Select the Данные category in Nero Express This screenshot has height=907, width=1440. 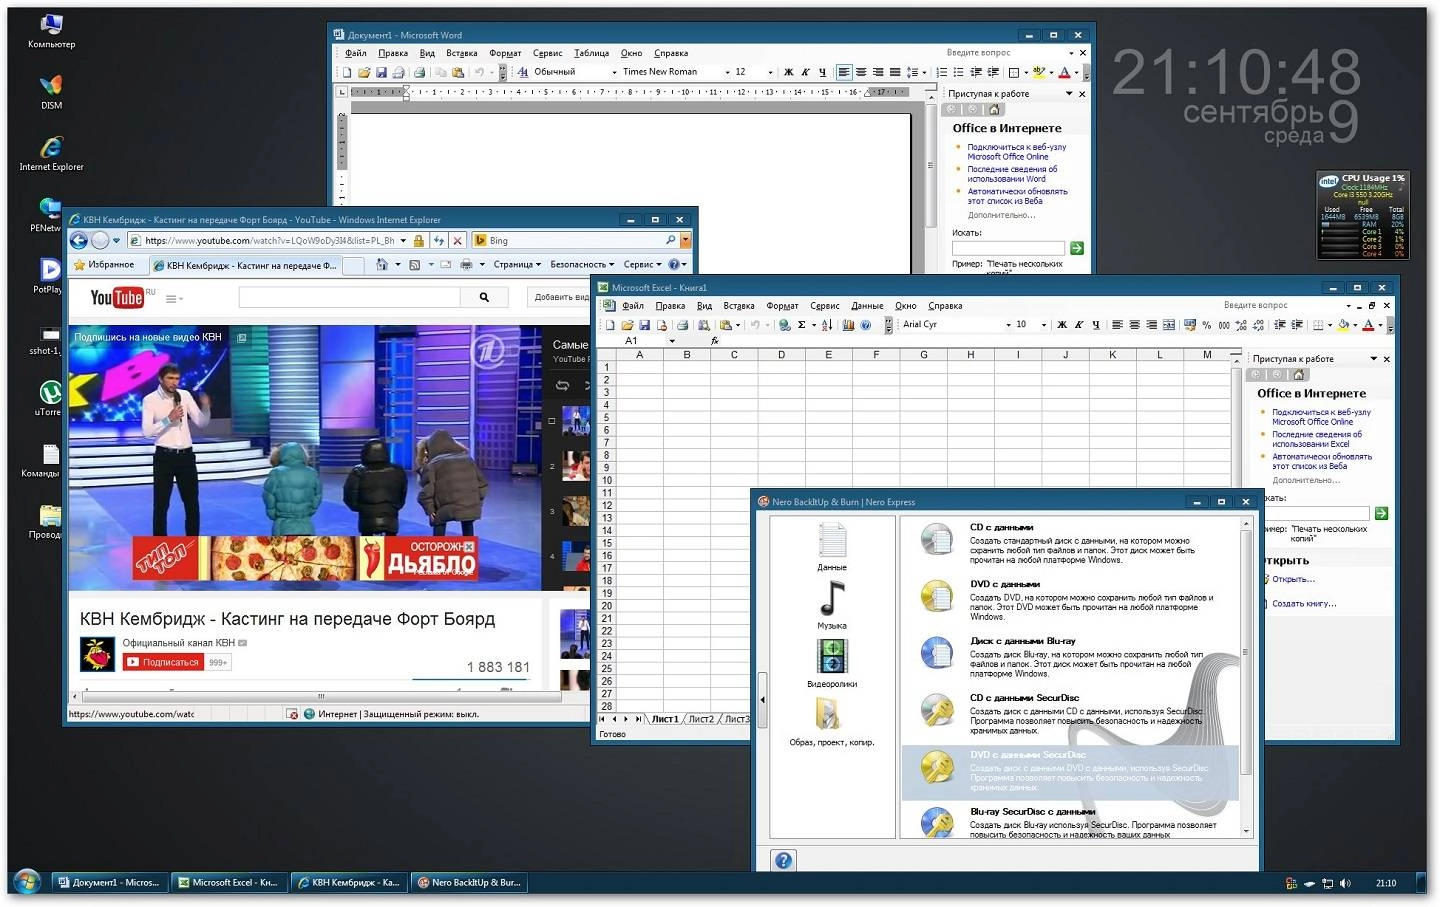click(832, 546)
